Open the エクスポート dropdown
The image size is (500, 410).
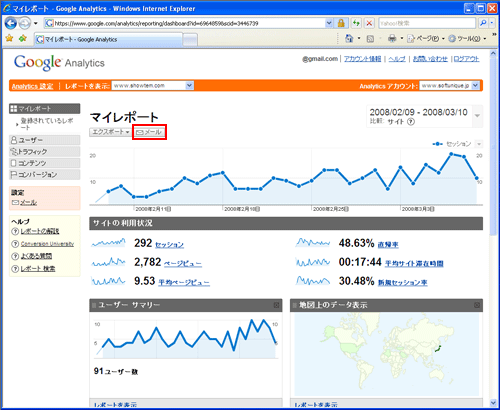[x=110, y=132]
